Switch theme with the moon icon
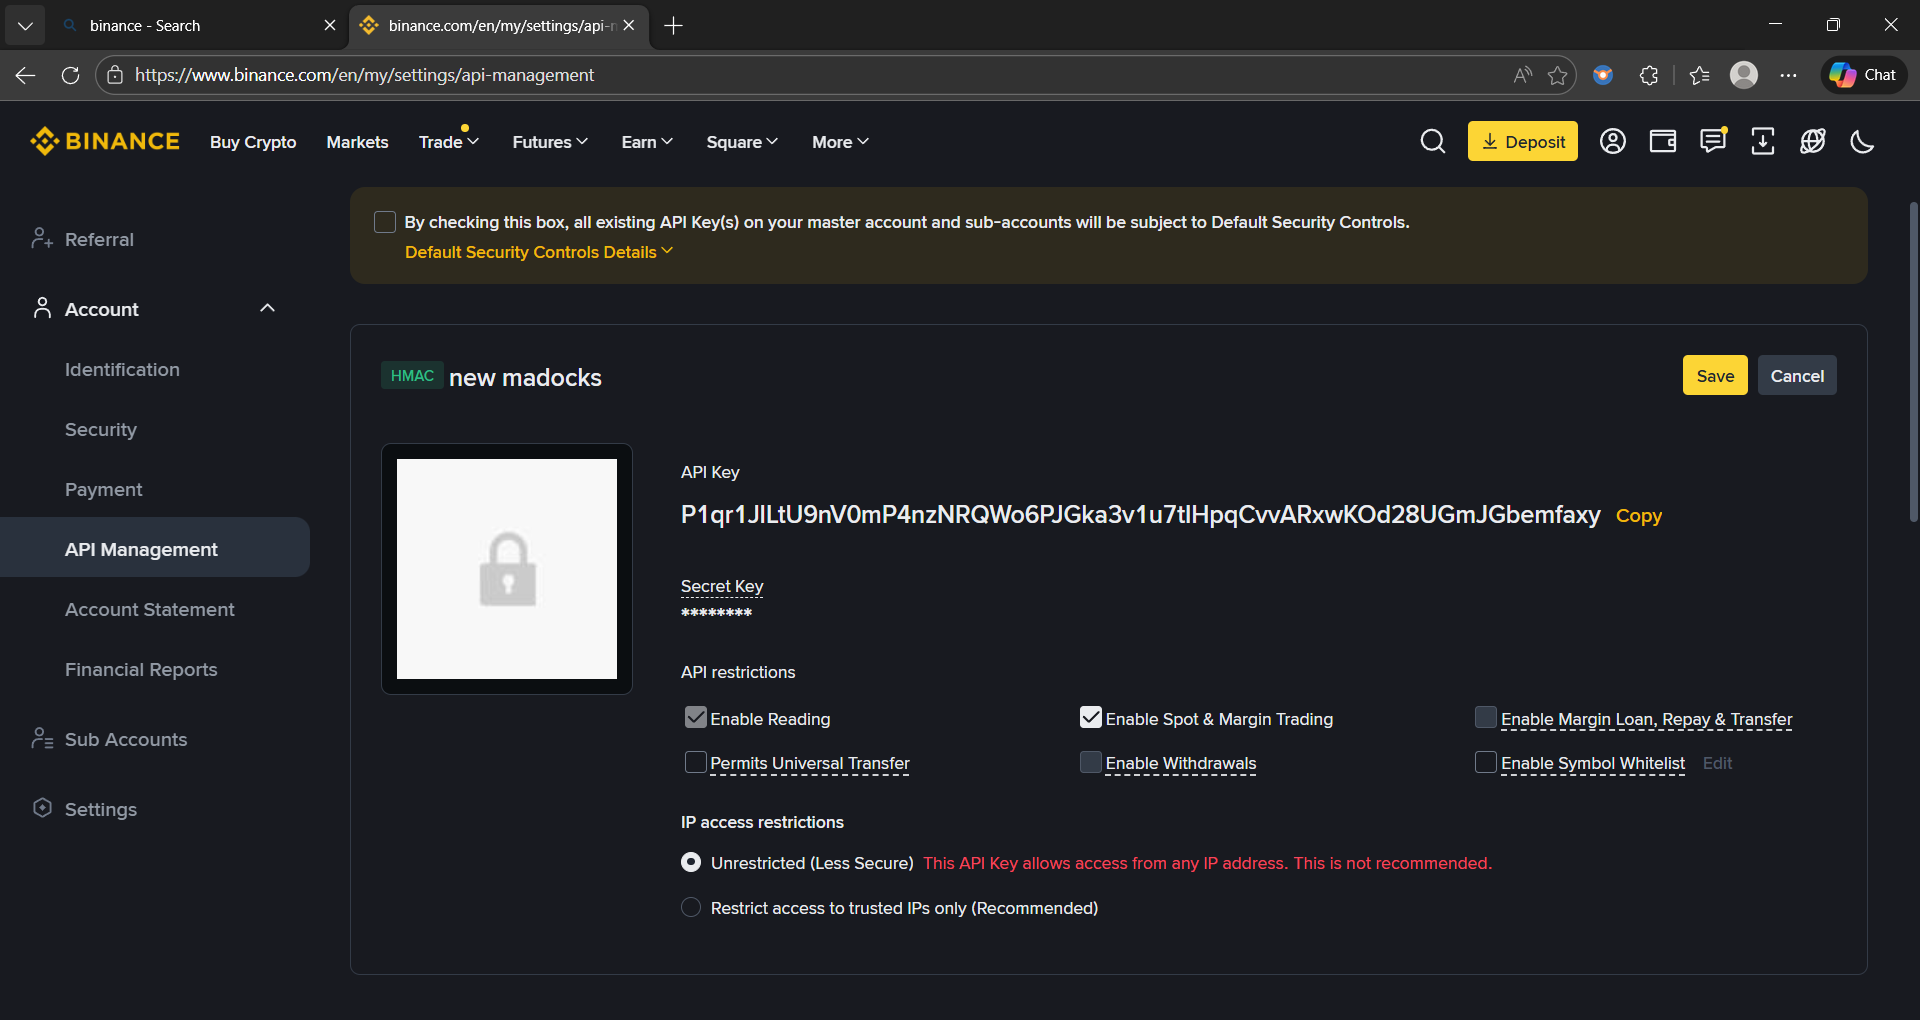Viewport: 1920px width, 1020px height. coord(1862,143)
